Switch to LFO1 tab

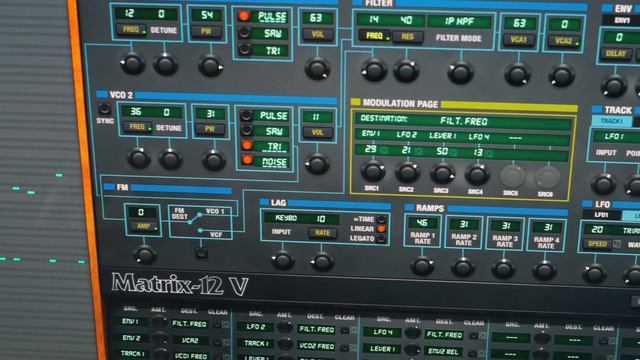click(601, 215)
